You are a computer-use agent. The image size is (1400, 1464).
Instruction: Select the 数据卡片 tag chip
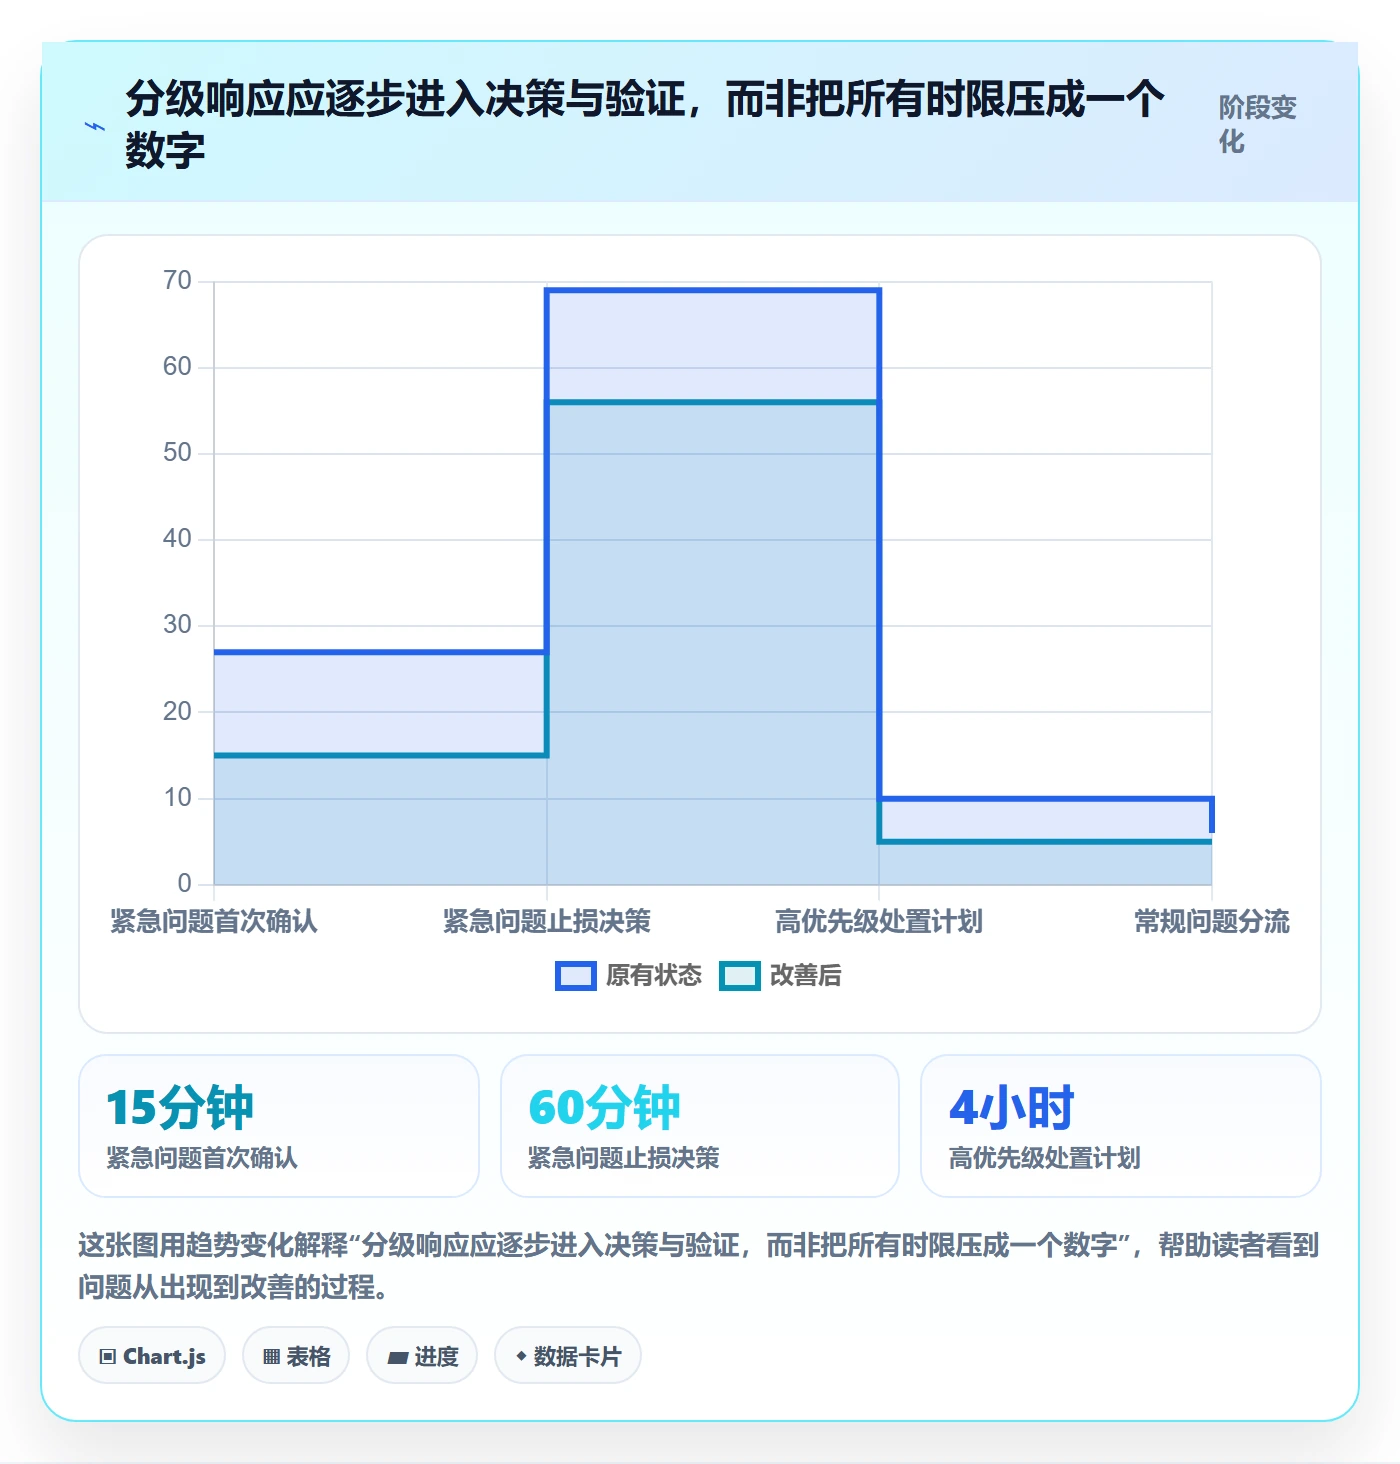568,1356
